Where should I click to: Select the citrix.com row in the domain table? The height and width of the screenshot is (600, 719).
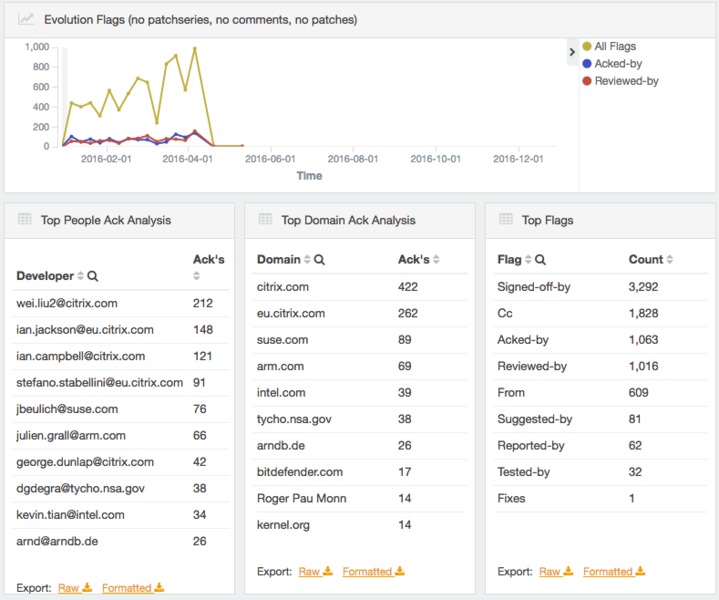coord(282,287)
